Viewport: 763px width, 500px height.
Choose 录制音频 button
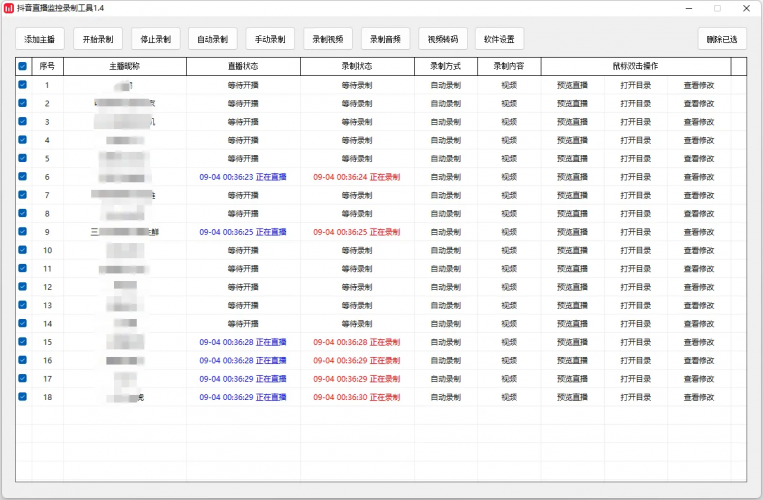(x=385, y=39)
